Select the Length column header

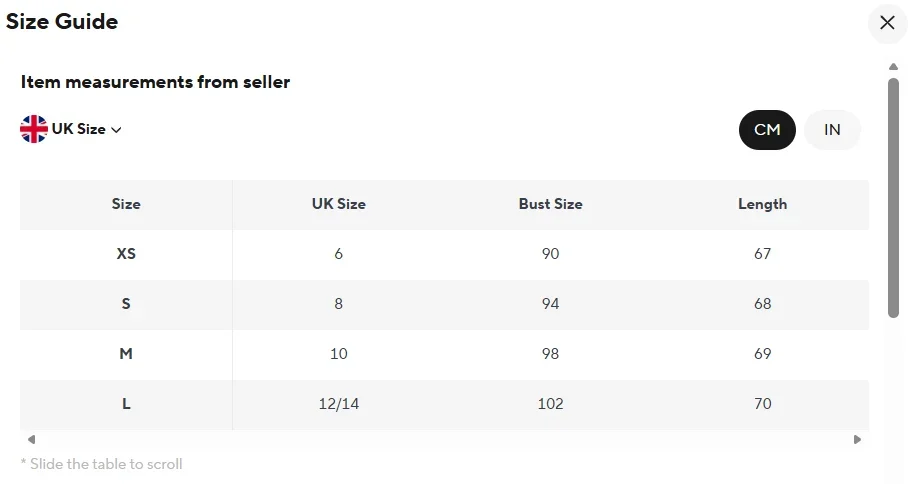(x=762, y=204)
